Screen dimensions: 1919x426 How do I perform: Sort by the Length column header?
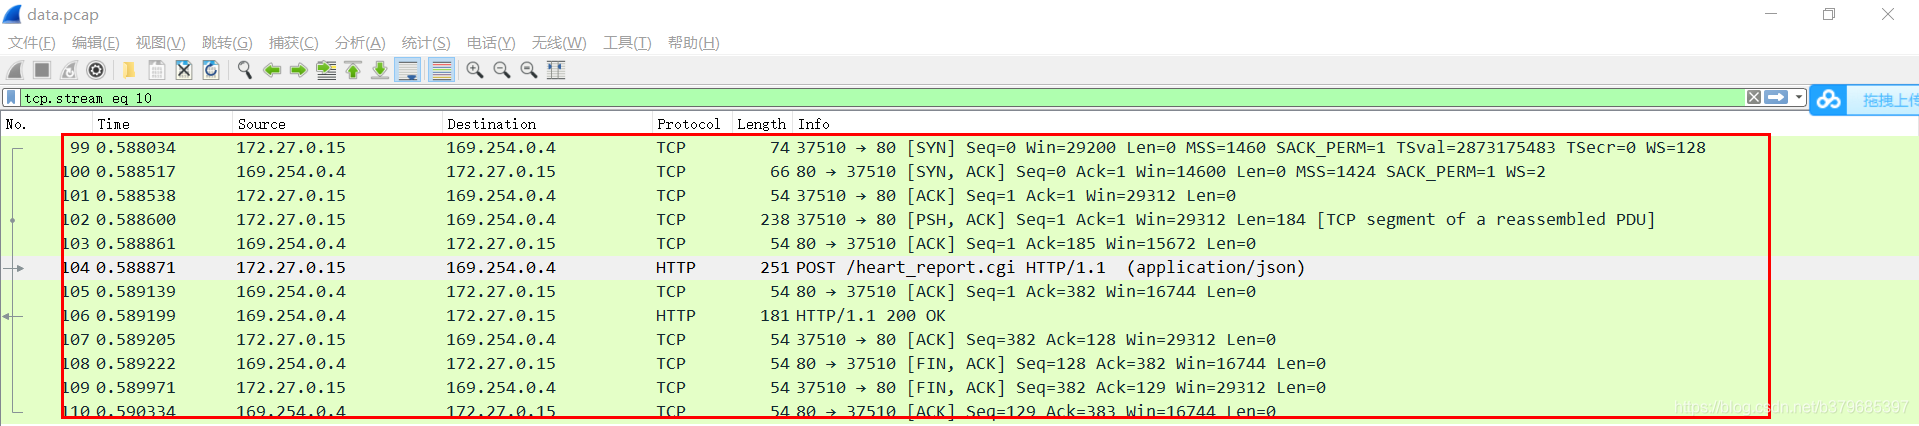click(x=762, y=124)
